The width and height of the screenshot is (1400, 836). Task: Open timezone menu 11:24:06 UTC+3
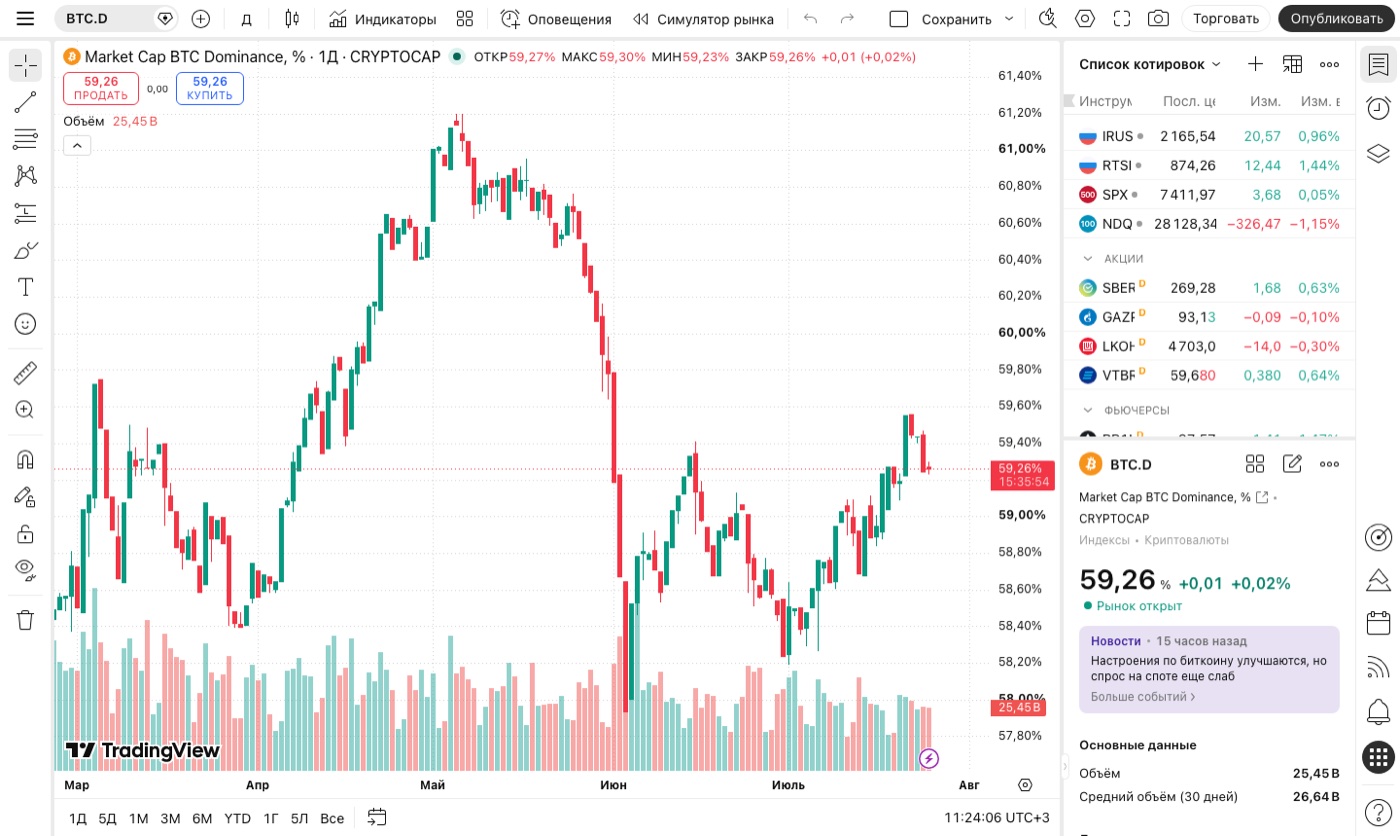[x=997, y=818]
